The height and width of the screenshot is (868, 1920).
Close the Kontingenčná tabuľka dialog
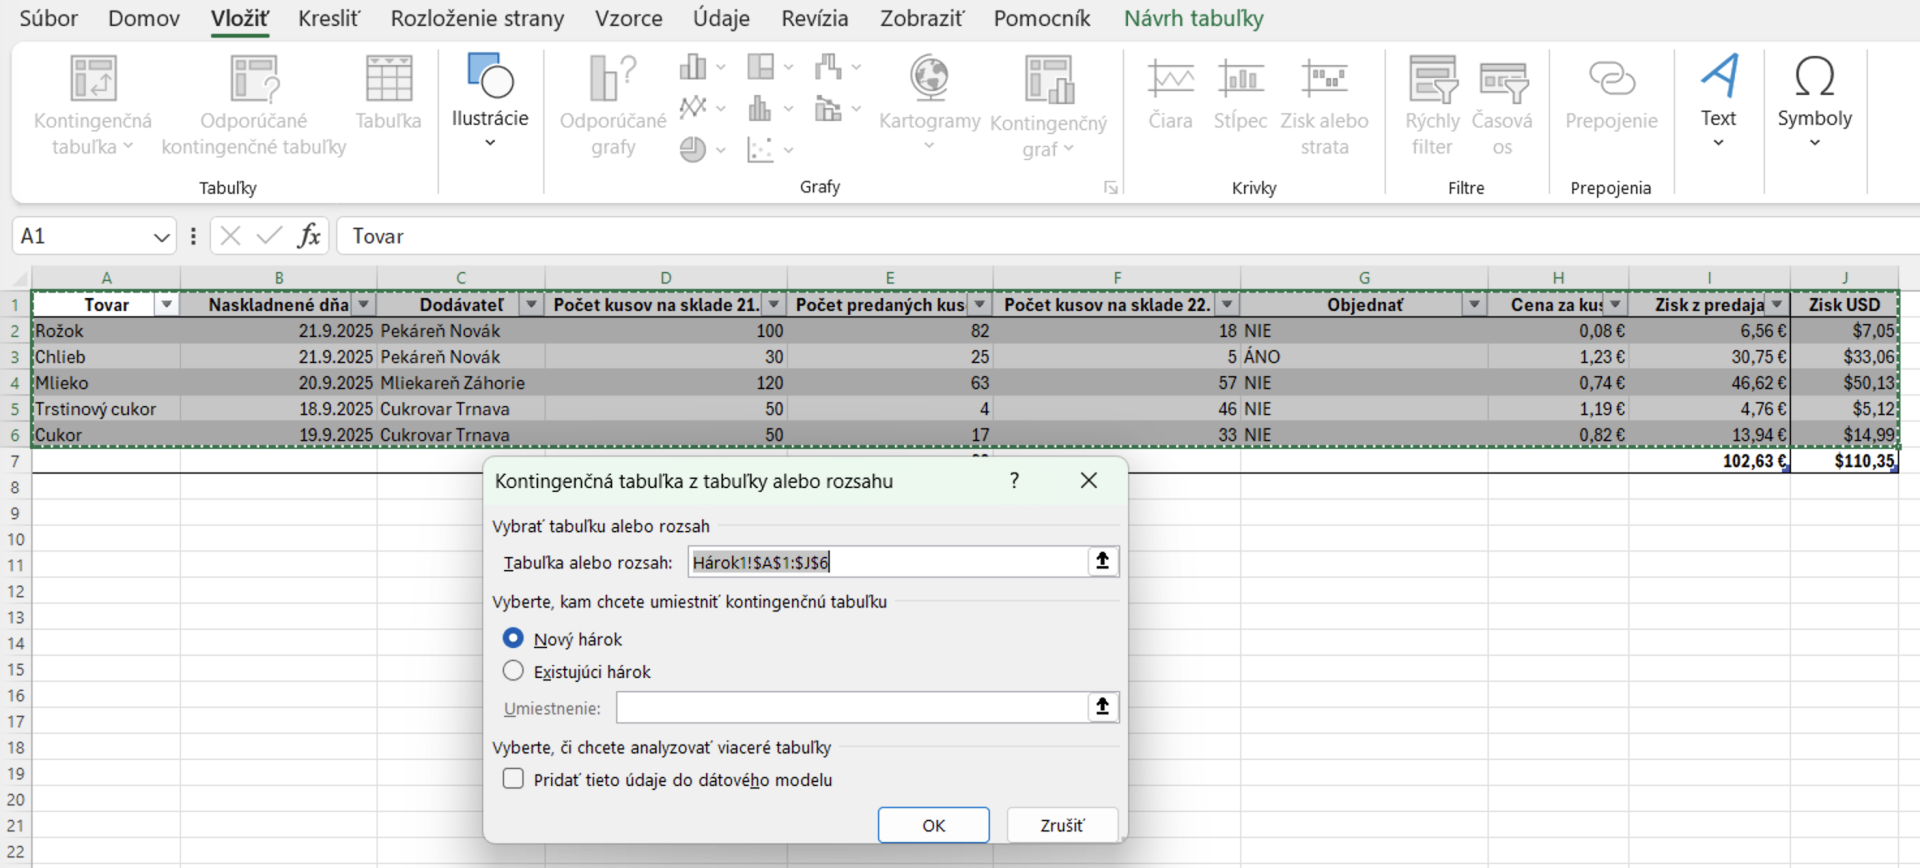(x=1089, y=481)
